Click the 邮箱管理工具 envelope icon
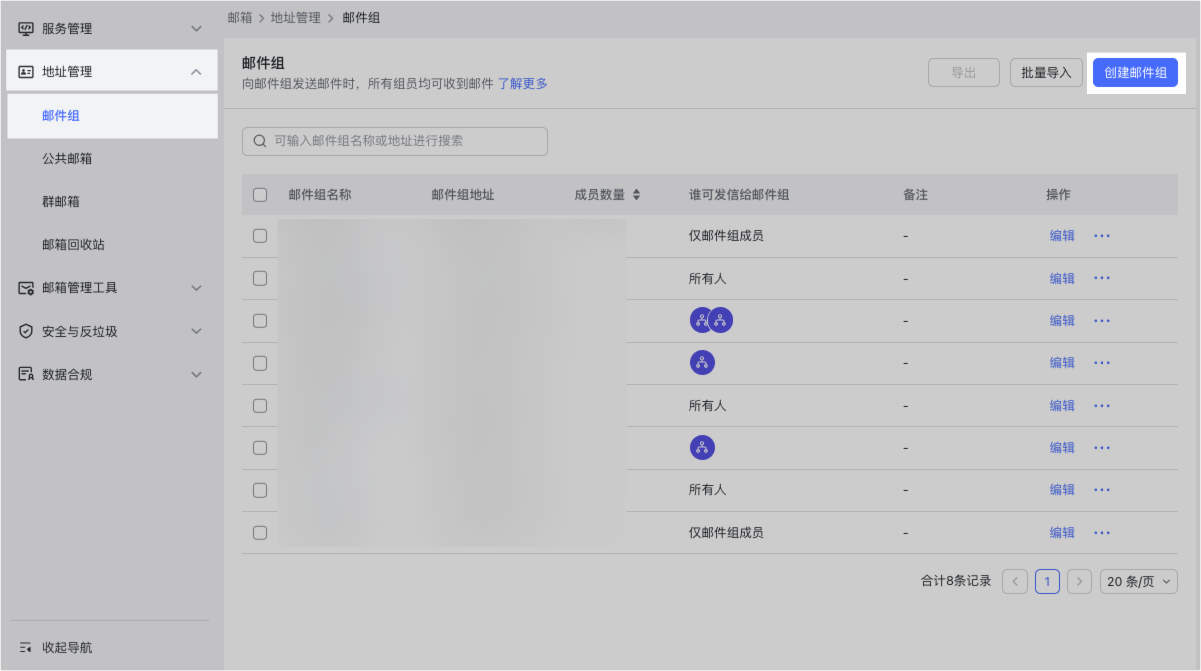Image resolution: width=1201 pixels, height=671 pixels. tap(26, 288)
